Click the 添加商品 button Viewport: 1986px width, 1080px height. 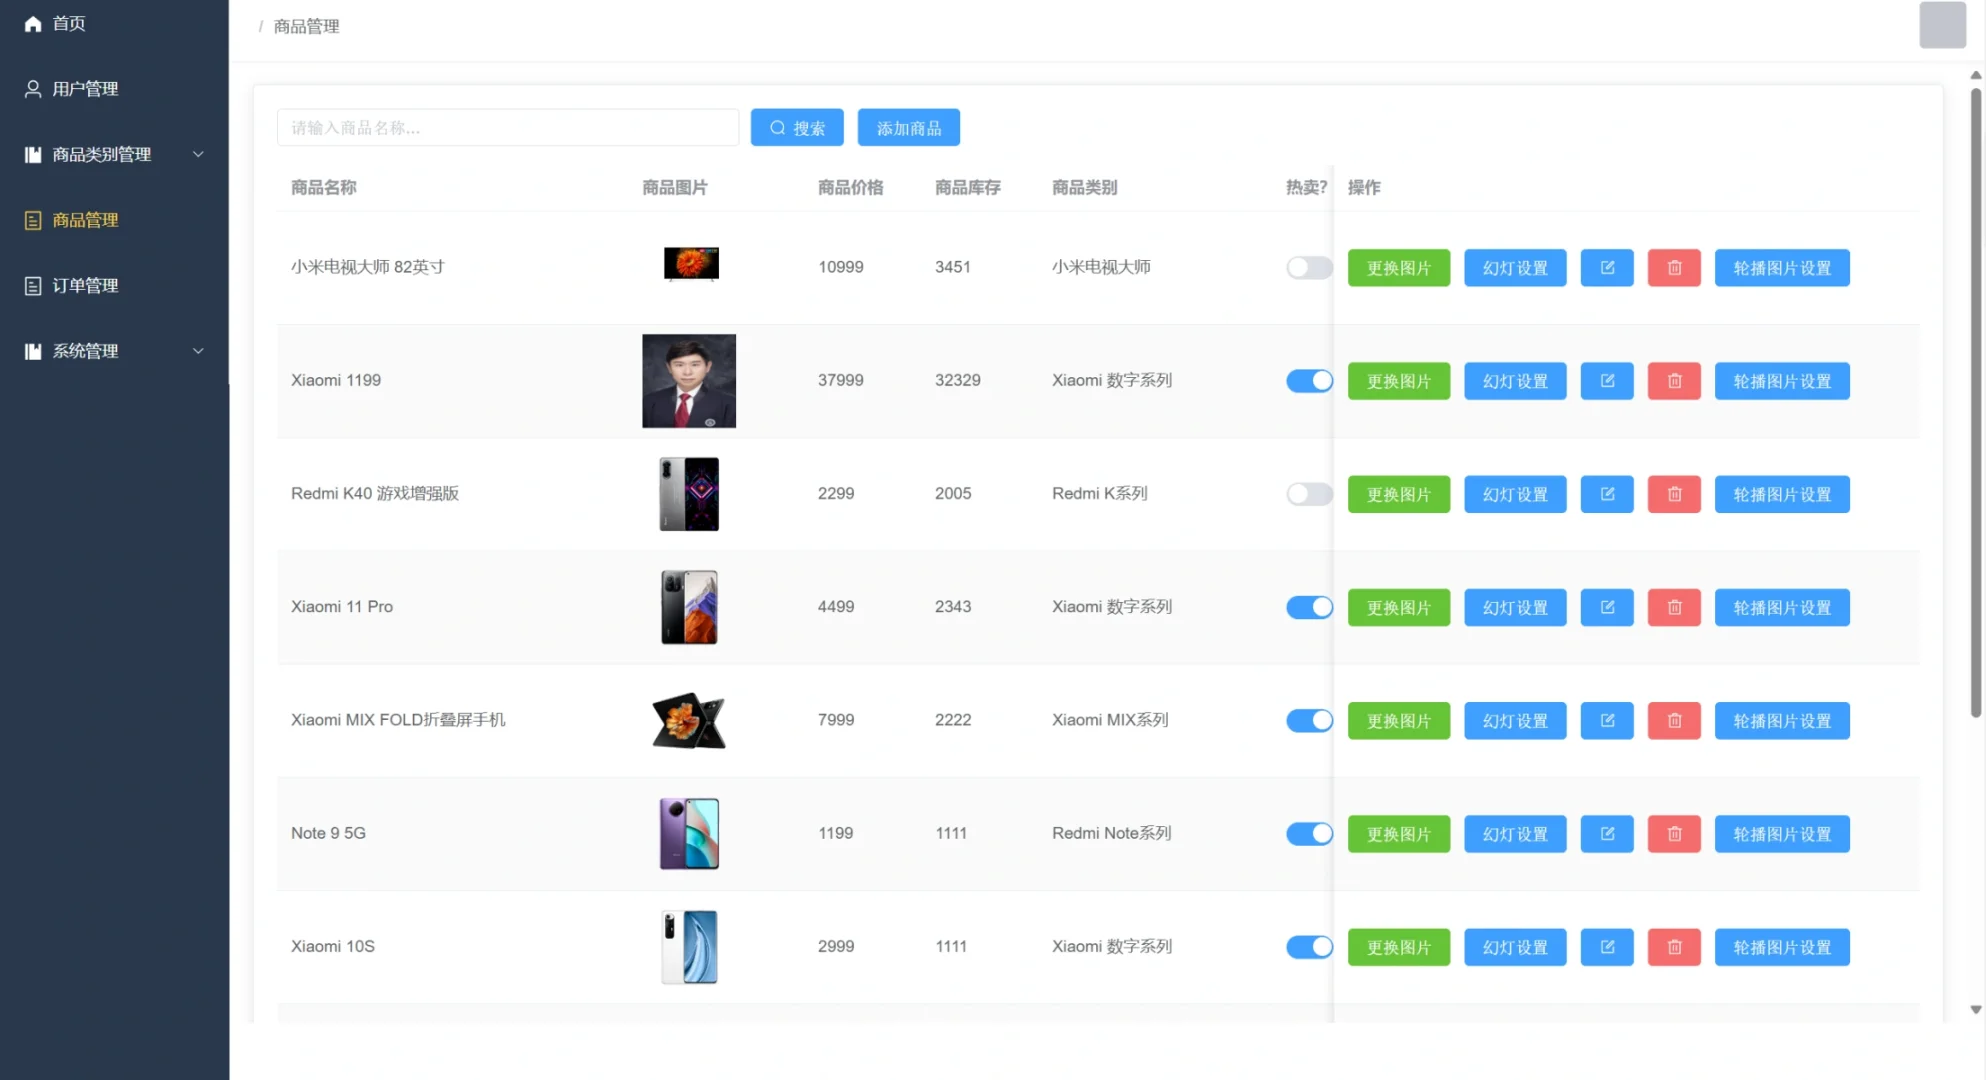coord(908,128)
